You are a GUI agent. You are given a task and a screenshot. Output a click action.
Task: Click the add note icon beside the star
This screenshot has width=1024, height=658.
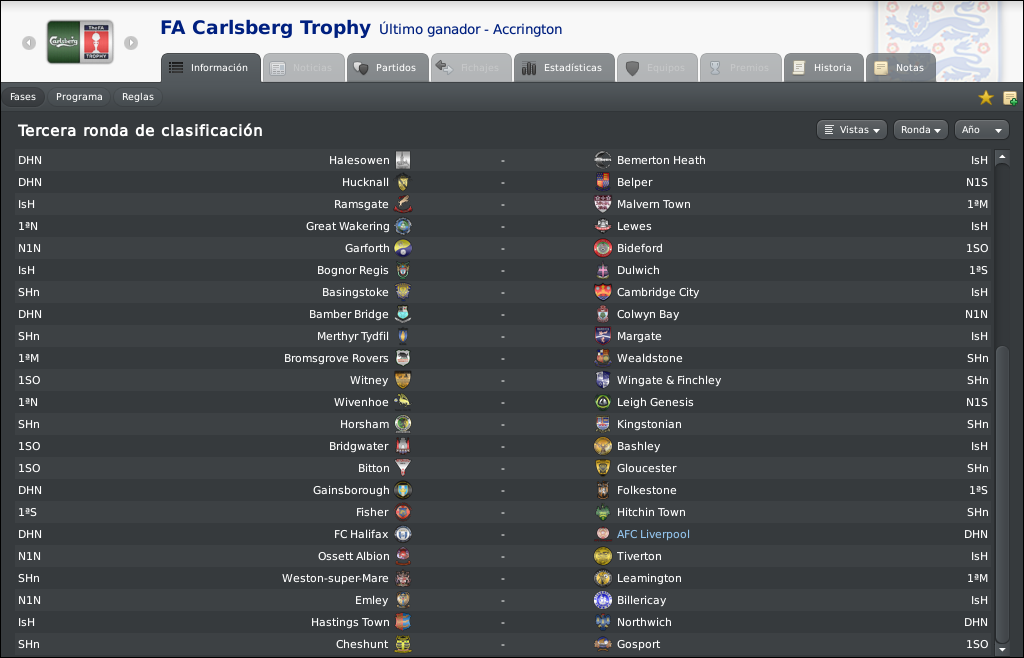coord(1010,98)
